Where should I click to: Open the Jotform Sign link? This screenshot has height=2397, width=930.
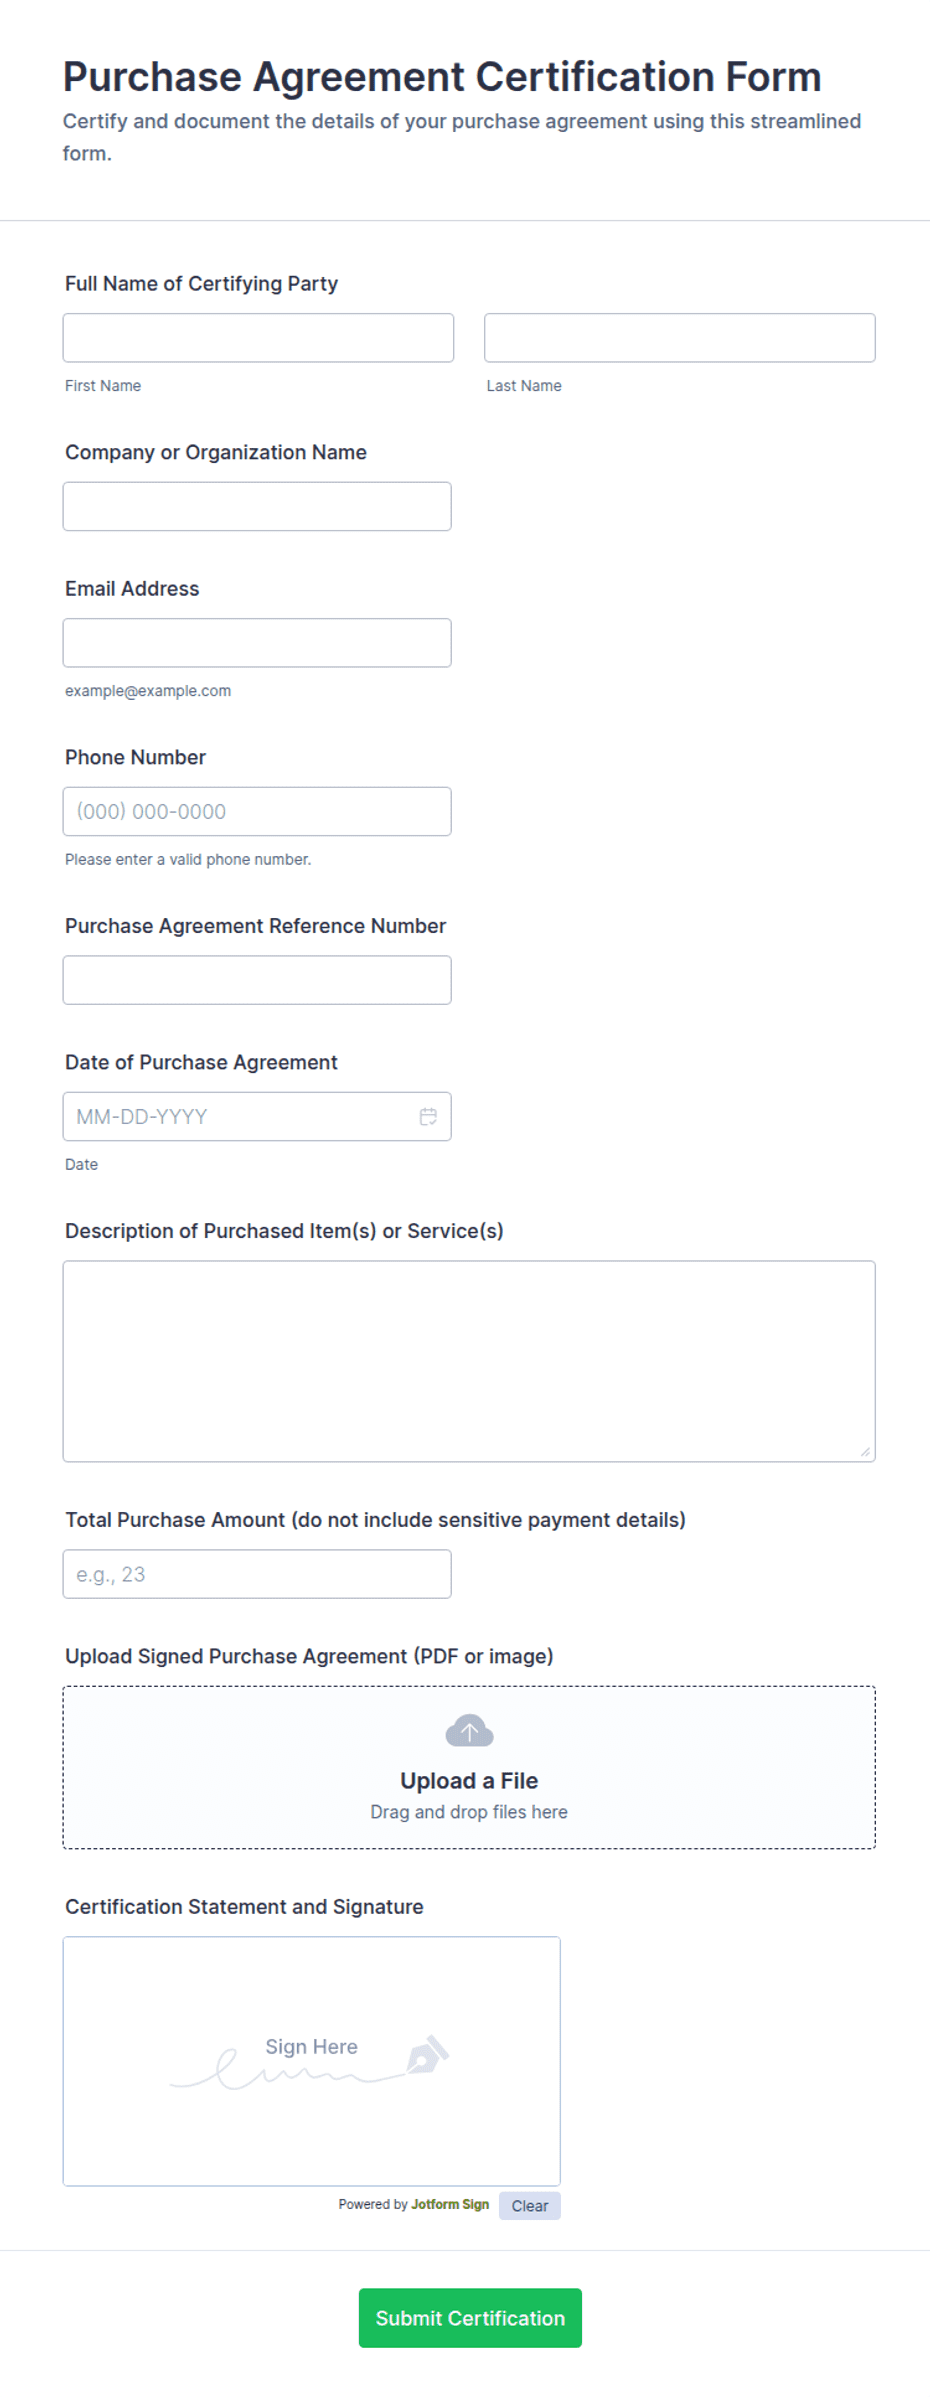(450, 2204)
